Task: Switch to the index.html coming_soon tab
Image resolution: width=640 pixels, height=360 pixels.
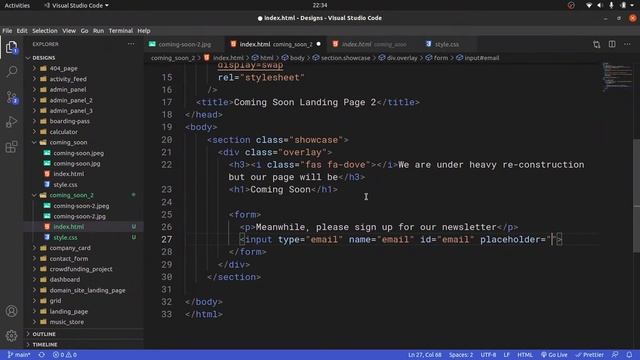Action: (x=373, y=44)
